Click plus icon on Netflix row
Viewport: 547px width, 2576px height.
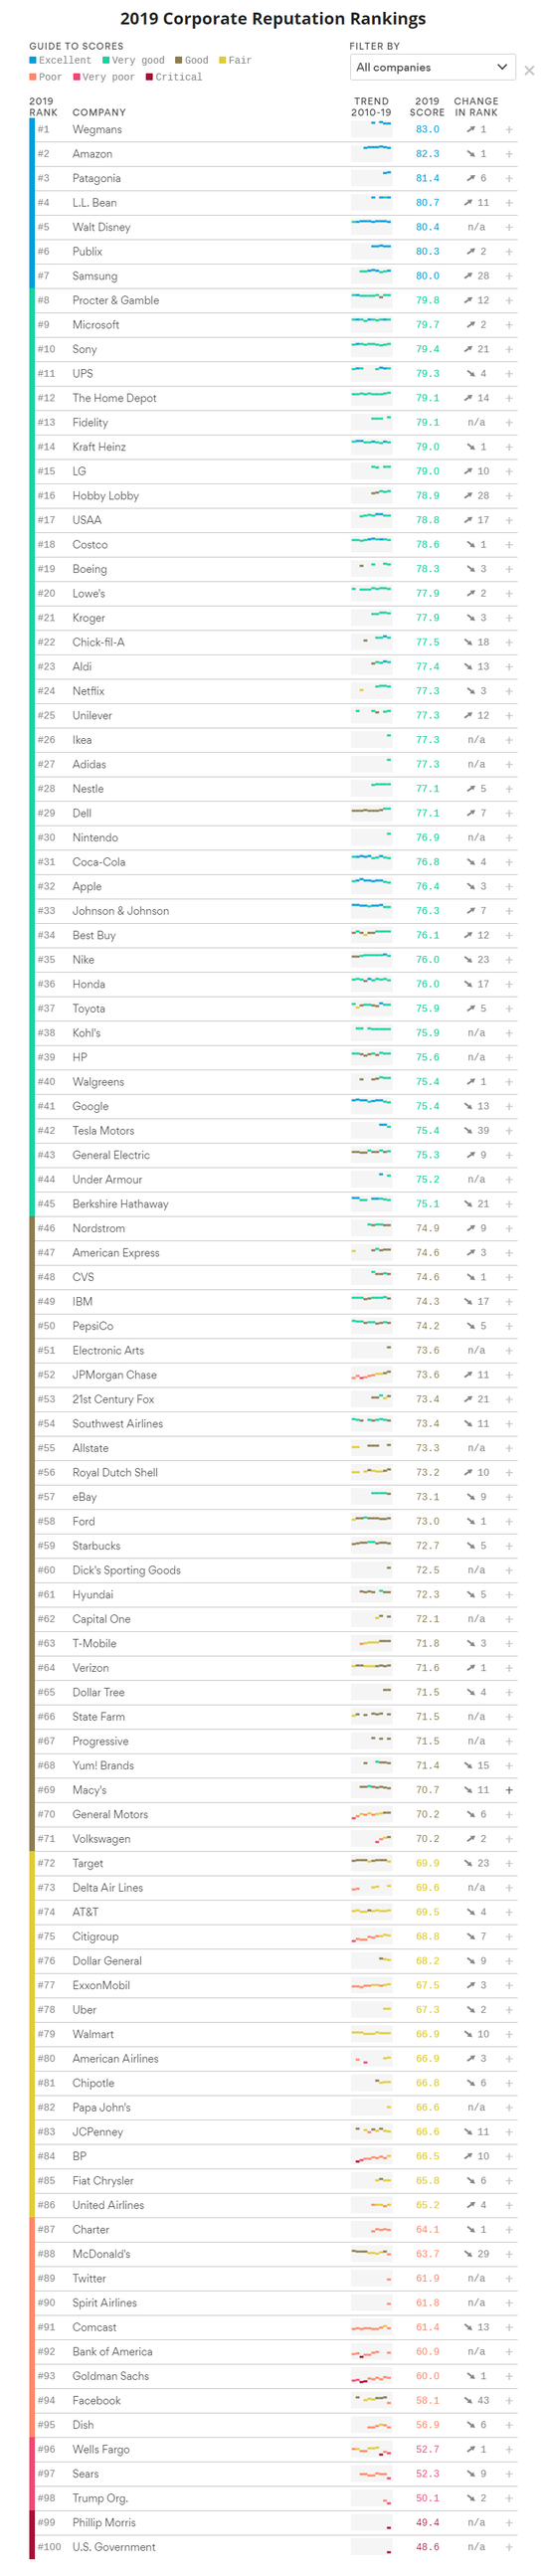click(x=509, y=691)
